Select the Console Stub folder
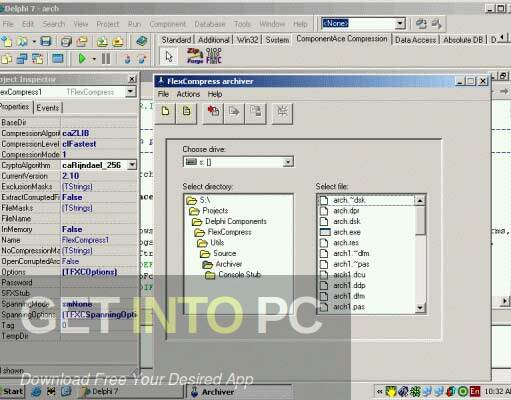The height and width of the screenshot is (400, 511). tap(239, 275)
